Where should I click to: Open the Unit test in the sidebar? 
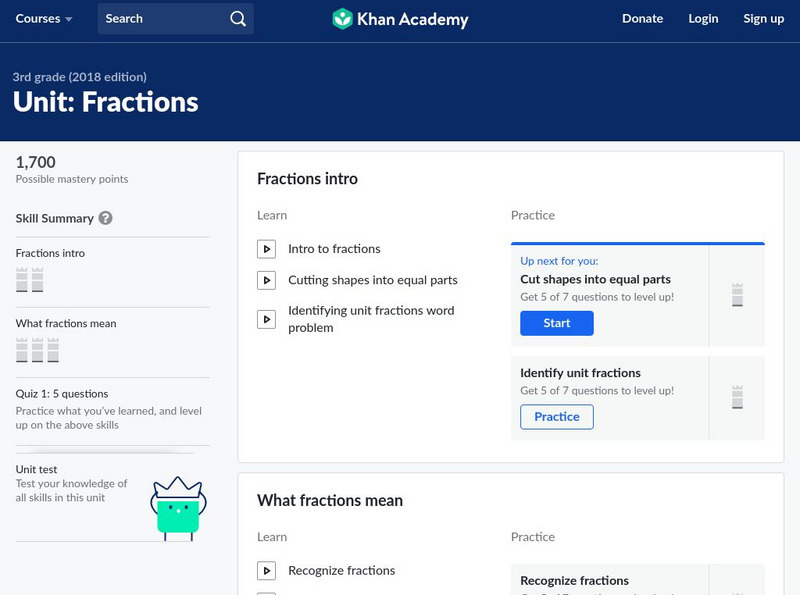point(36,469)
